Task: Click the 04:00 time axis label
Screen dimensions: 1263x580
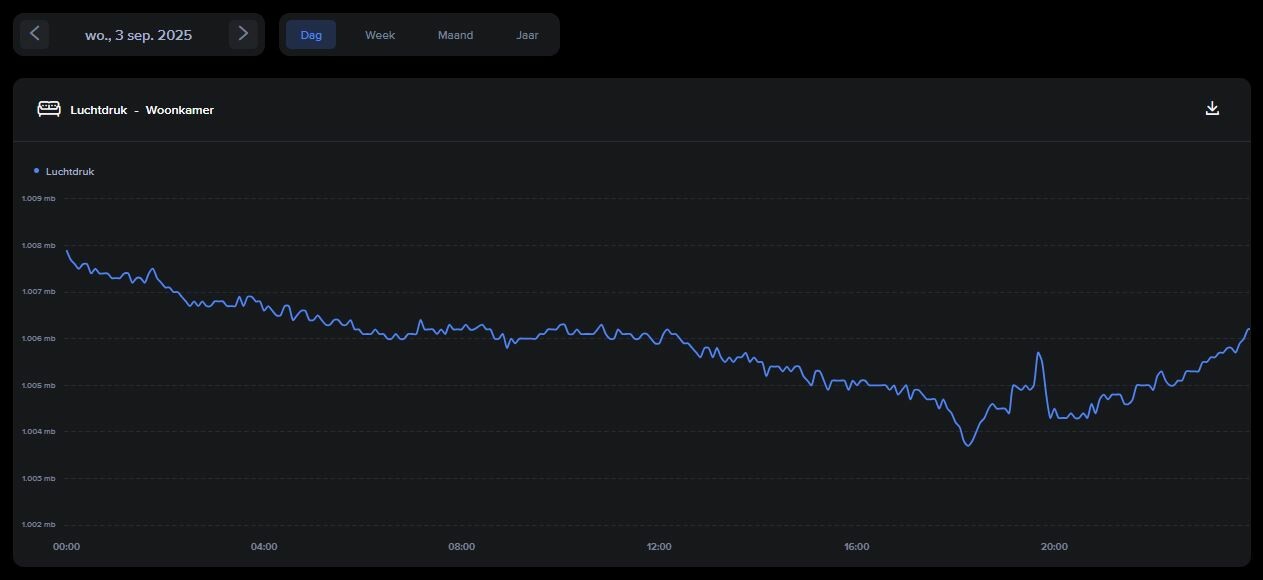Action: coord(264,547)
